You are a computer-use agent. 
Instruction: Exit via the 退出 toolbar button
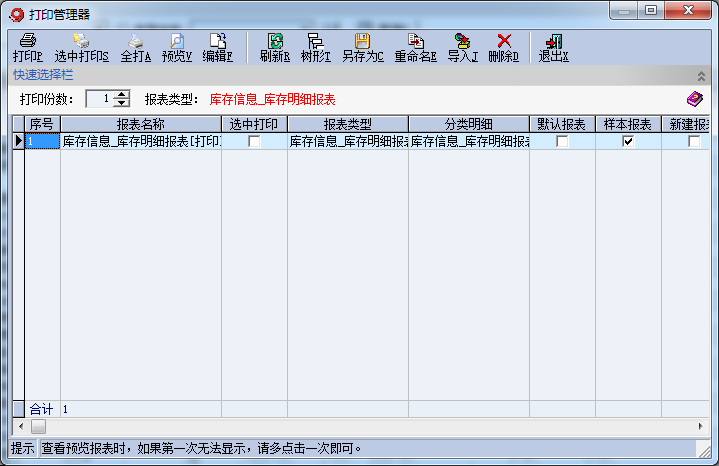click(x=553, y=41)
